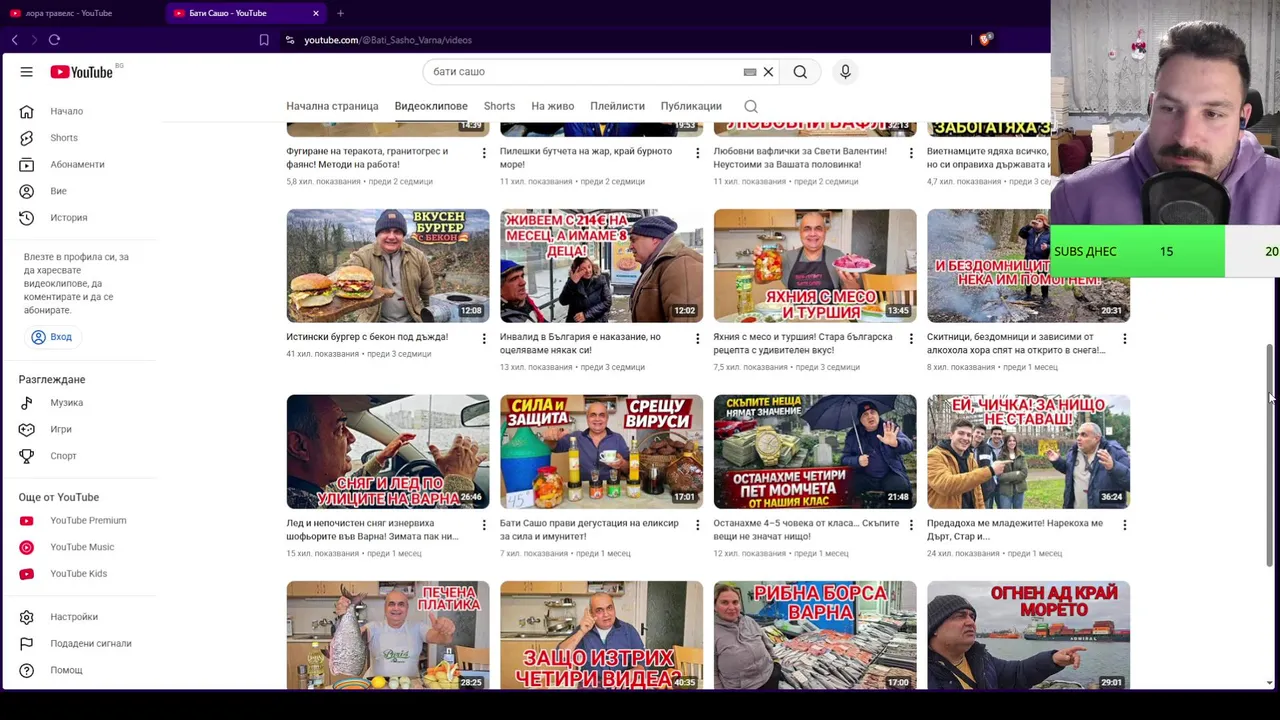Activate voice search microphone
This screenshot has width=1280, height=720.
click(845, 72)
